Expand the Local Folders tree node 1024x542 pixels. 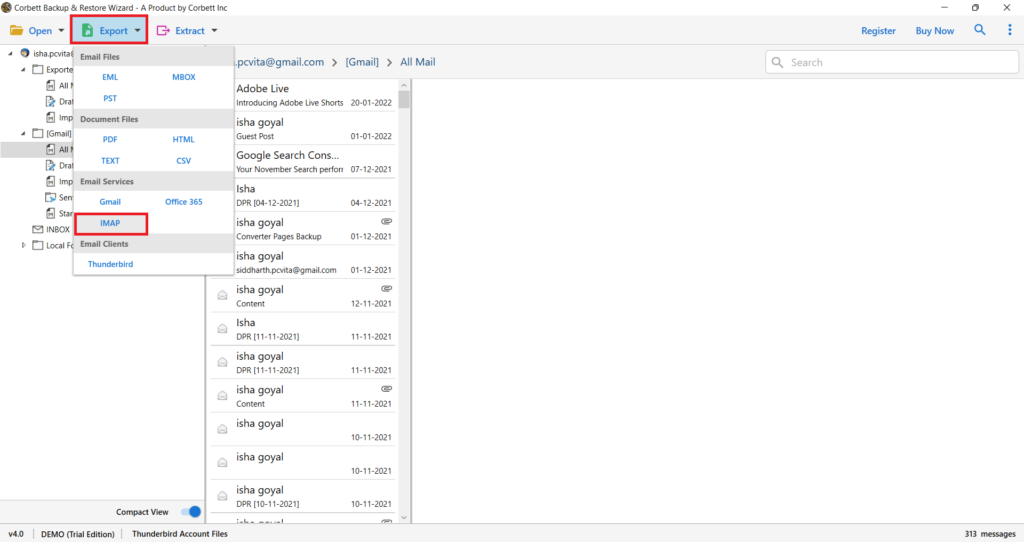point(24,245)
